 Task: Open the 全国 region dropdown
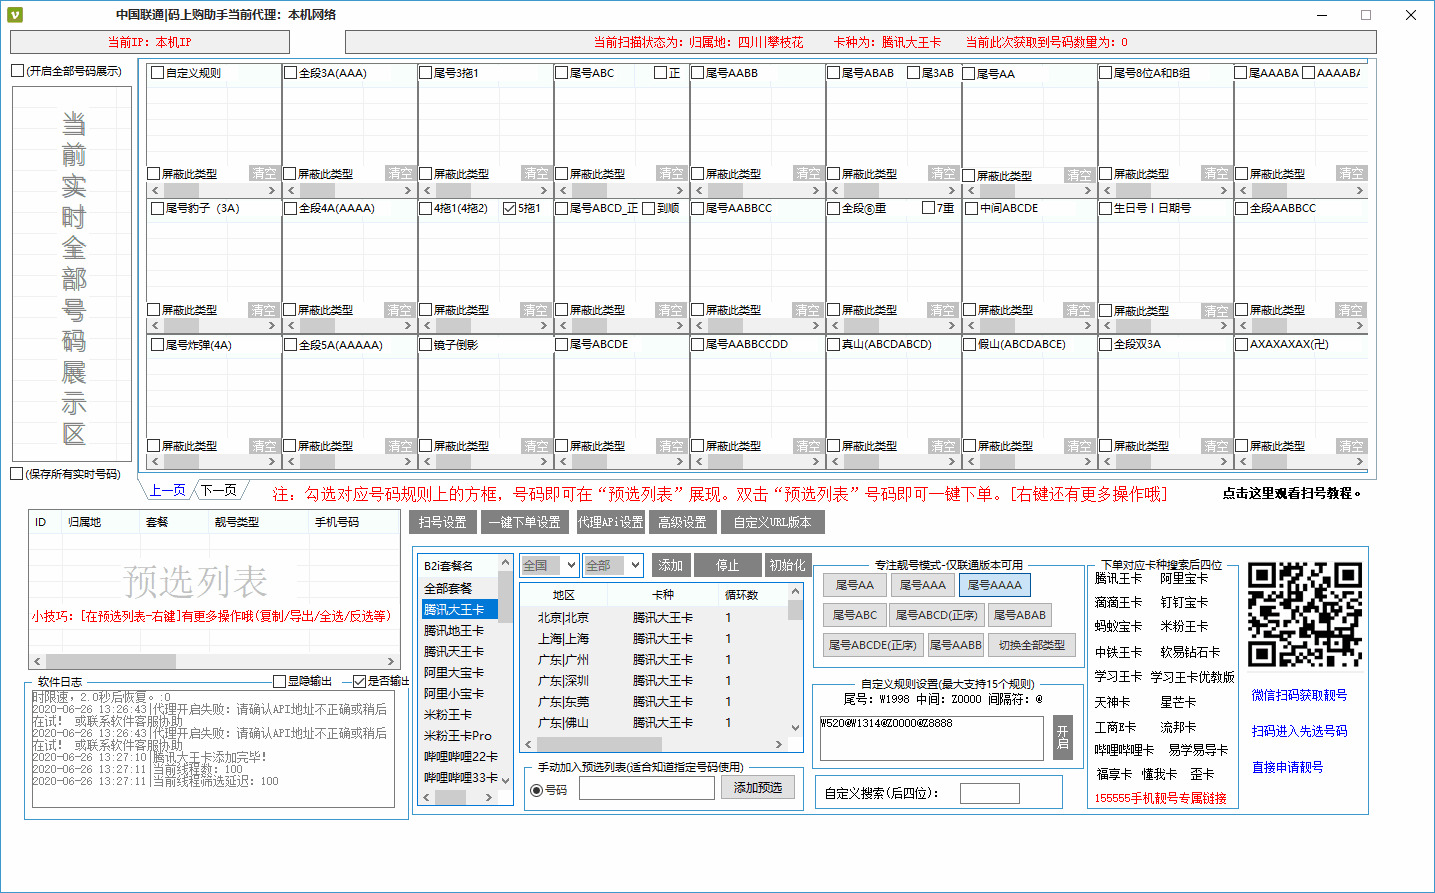tap(549, 565)
